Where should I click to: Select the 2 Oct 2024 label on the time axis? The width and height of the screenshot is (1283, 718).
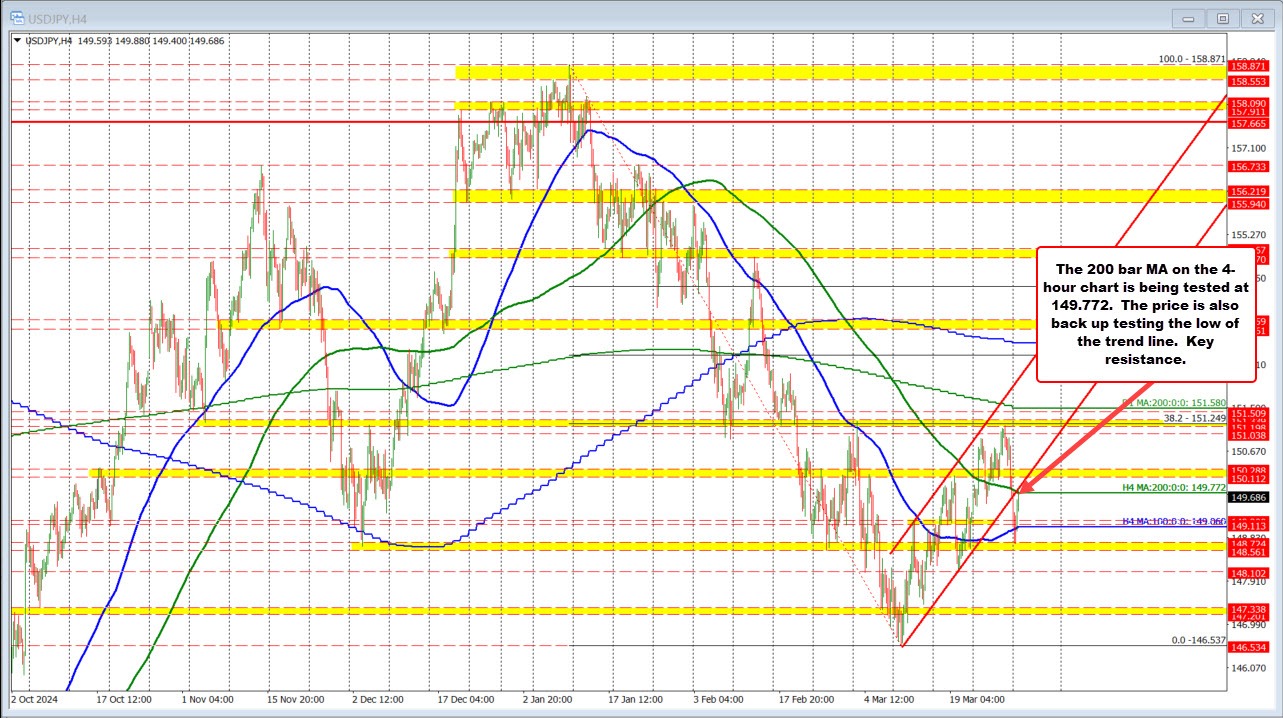click(x=34, y=701)
